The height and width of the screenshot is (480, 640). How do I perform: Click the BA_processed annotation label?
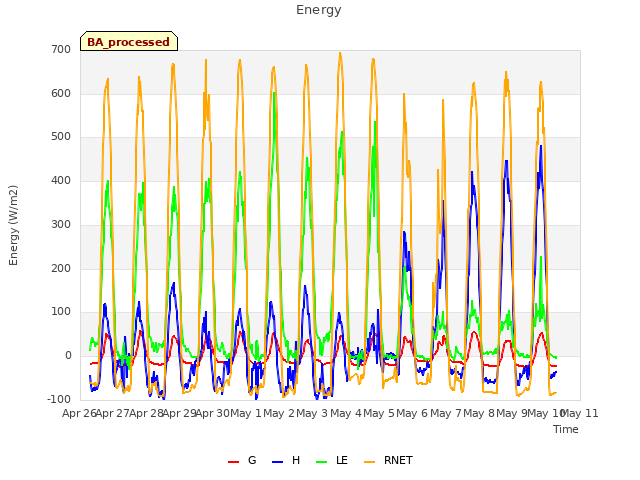tap(129, 42)
